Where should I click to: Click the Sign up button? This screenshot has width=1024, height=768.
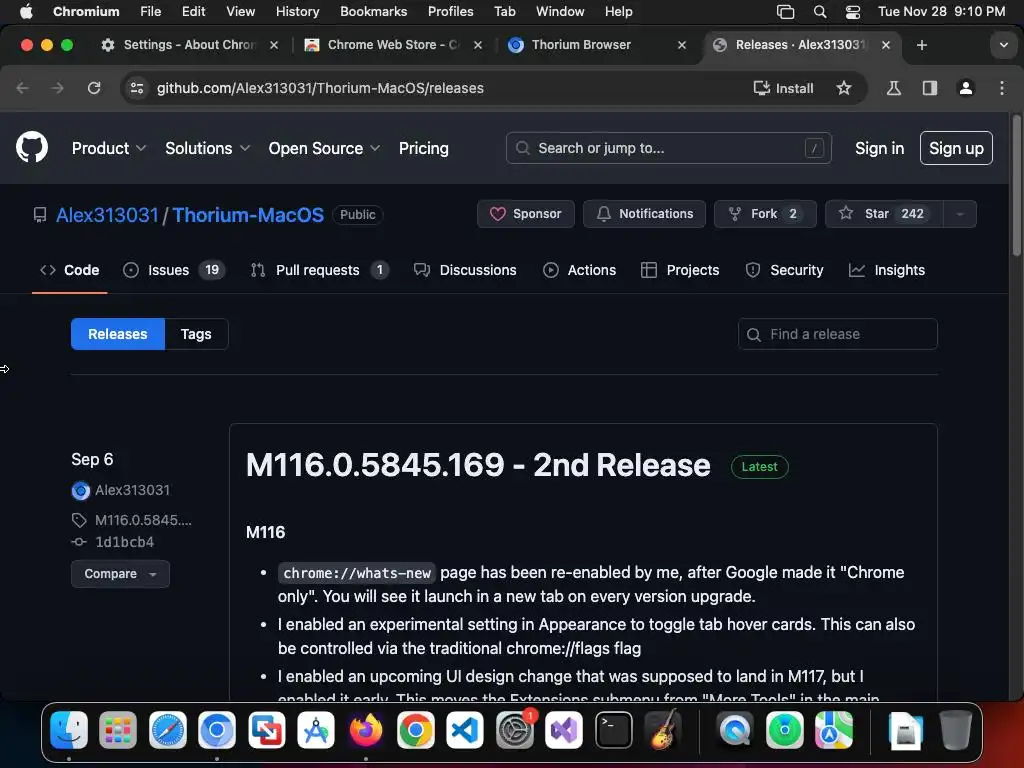956,148
